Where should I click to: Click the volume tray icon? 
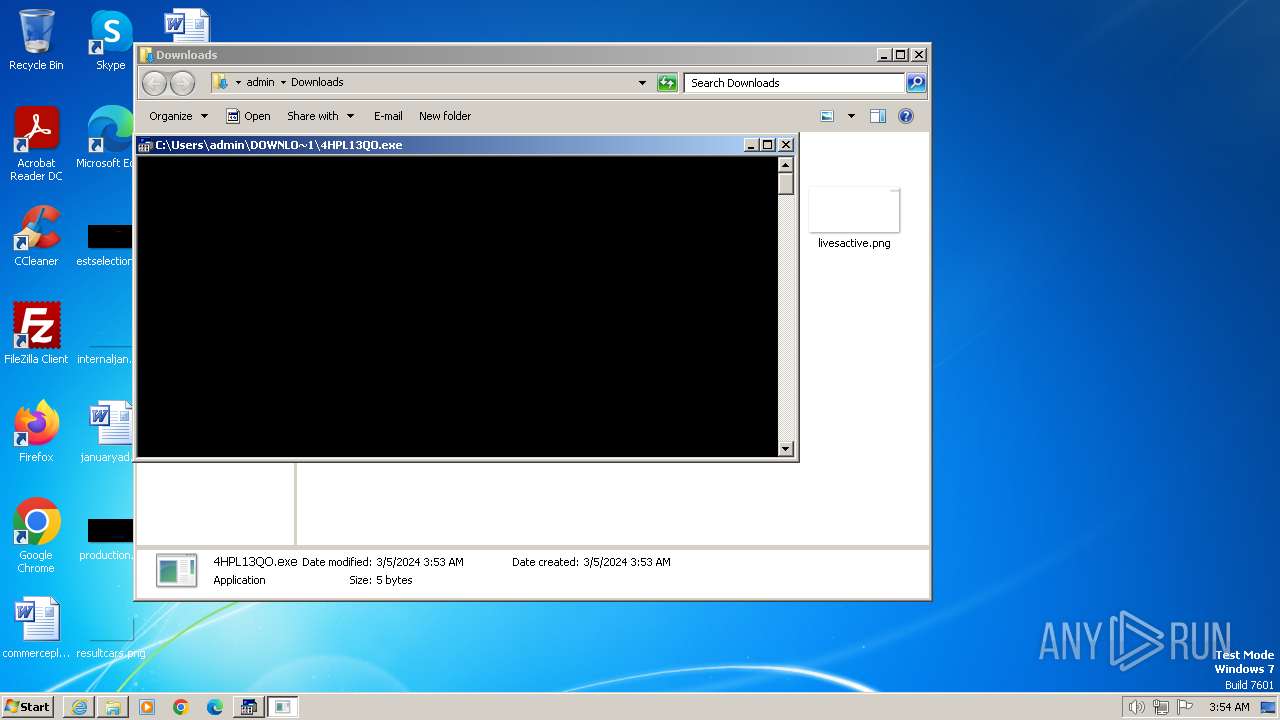pos(1136,707)
